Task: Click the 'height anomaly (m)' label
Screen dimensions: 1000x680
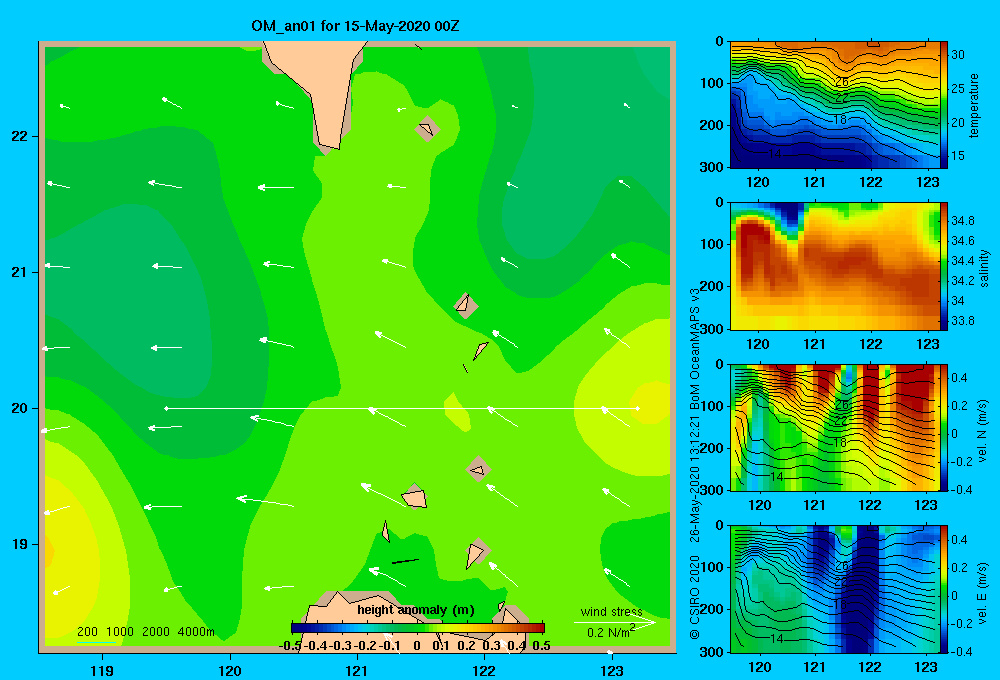Action: coord(416,610)
